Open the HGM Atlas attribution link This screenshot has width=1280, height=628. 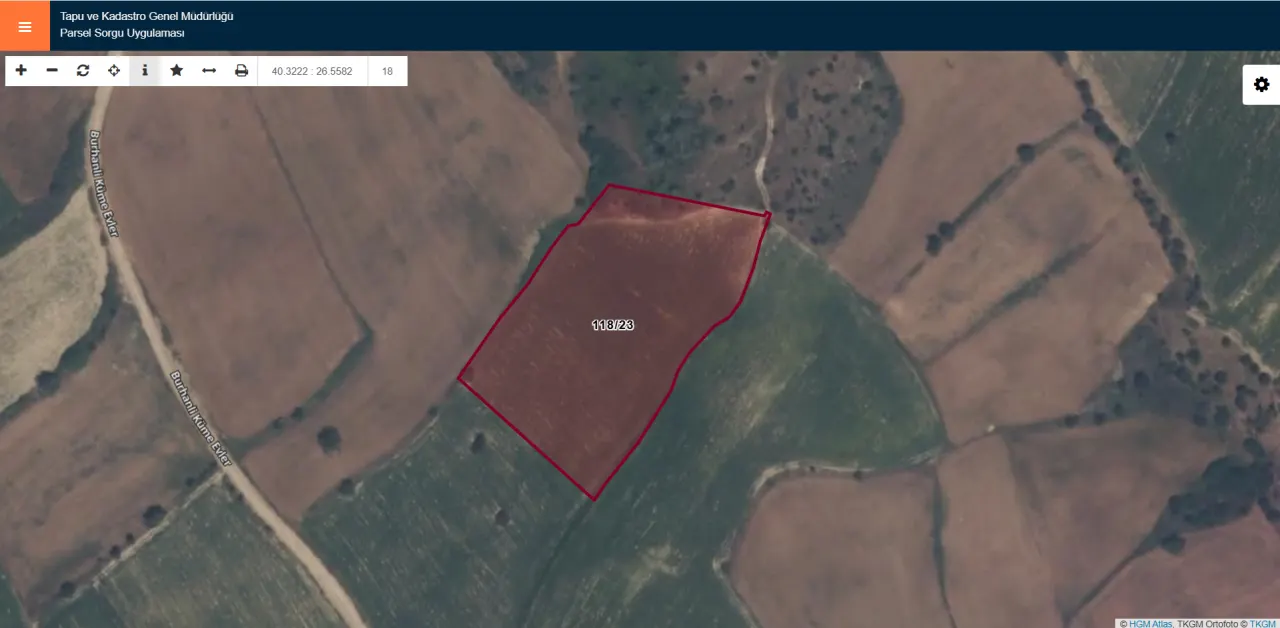tap(1151, 623)
